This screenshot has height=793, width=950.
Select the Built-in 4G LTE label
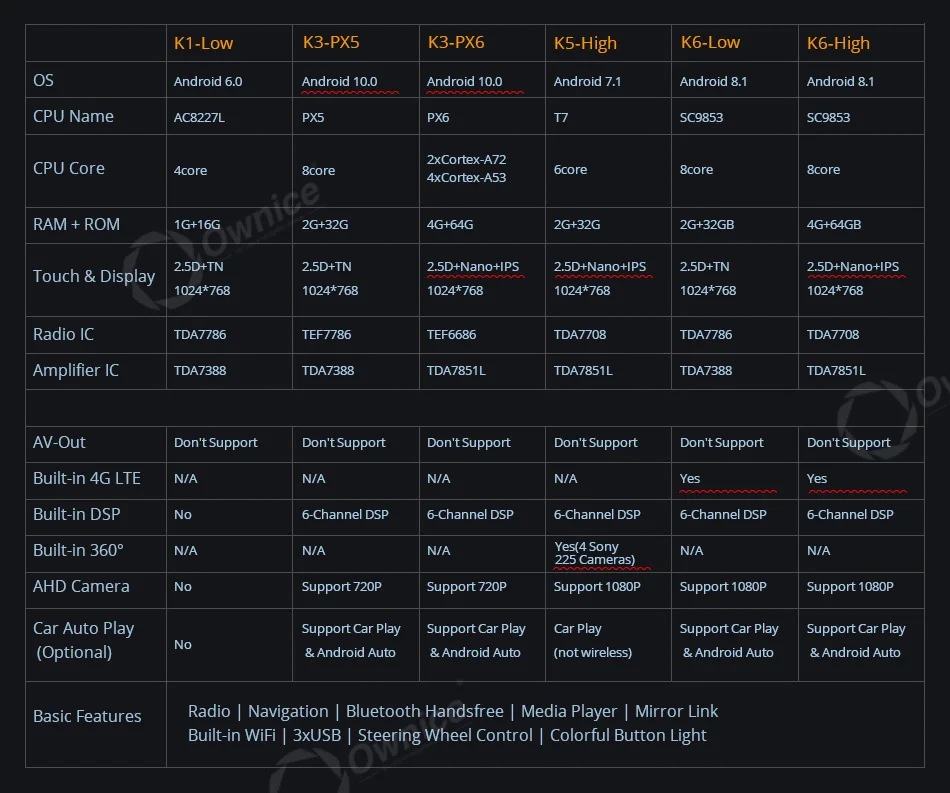pyautogui.click(x=87, y=478)
